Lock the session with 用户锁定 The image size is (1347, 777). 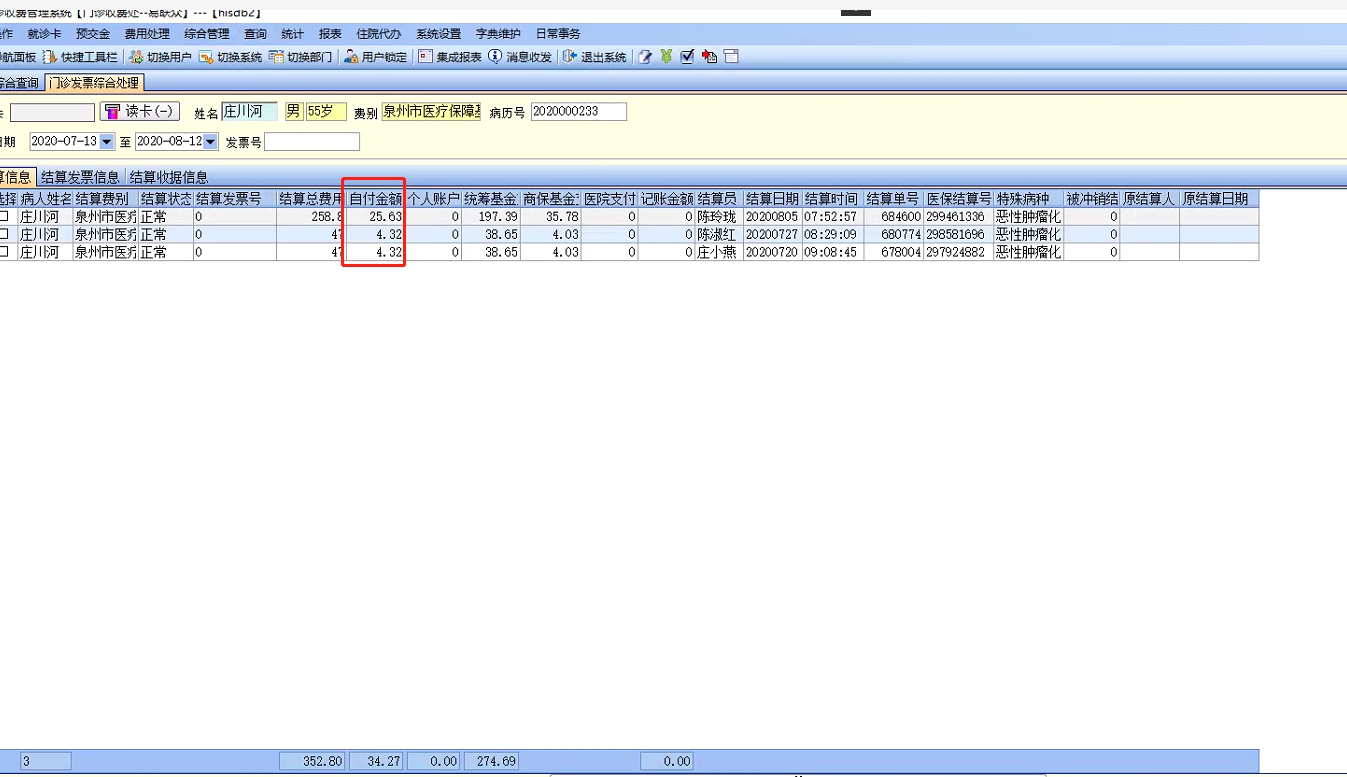375,57
